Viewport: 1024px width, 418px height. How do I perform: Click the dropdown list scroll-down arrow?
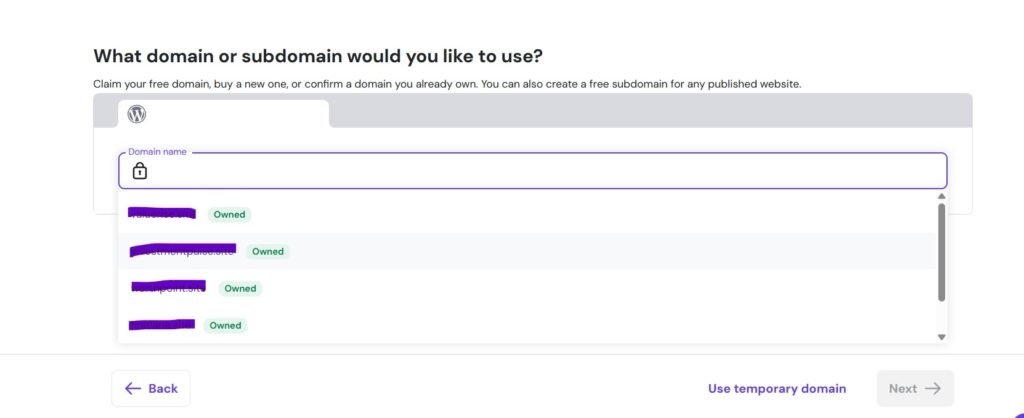click(x=941, y=337)
